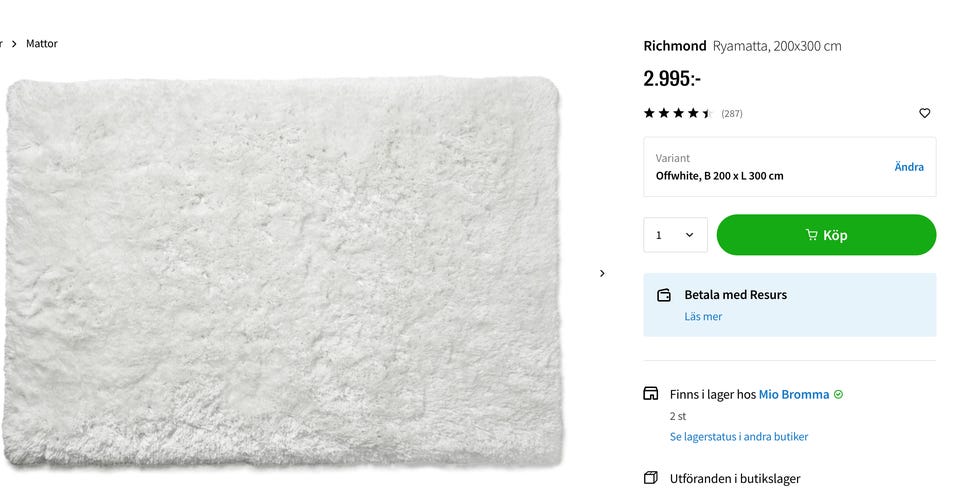Click the star rating row
Viewport: 960px width, 491px height.
click(678, 113)
